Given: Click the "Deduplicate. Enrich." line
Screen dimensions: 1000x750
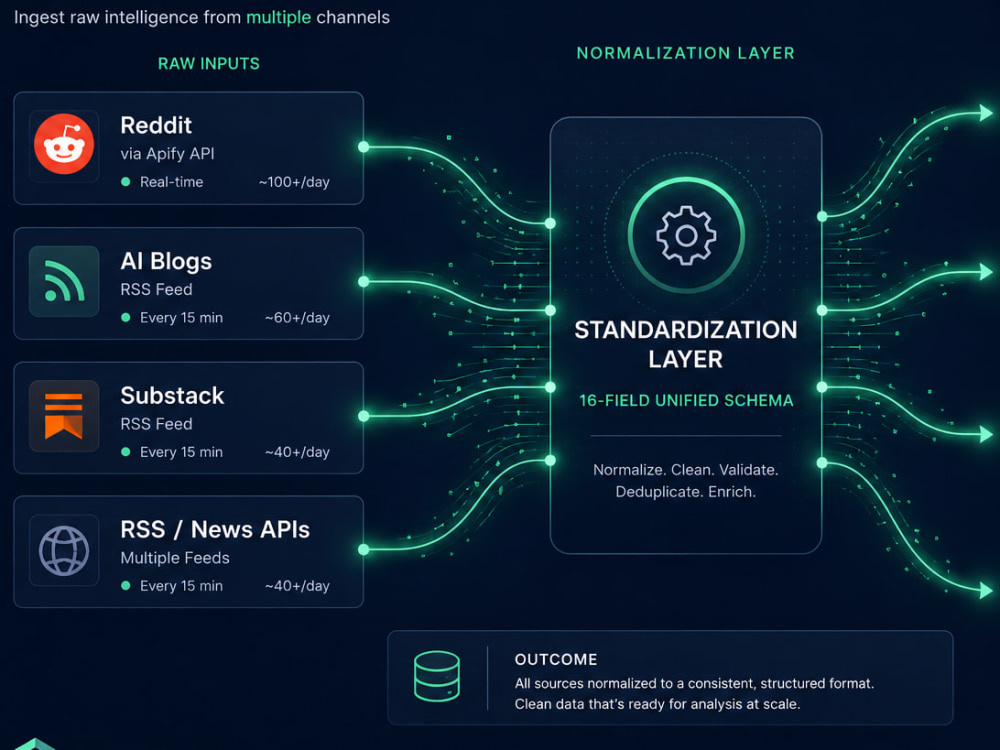Looking at the screenshot, I should [686, 492].
